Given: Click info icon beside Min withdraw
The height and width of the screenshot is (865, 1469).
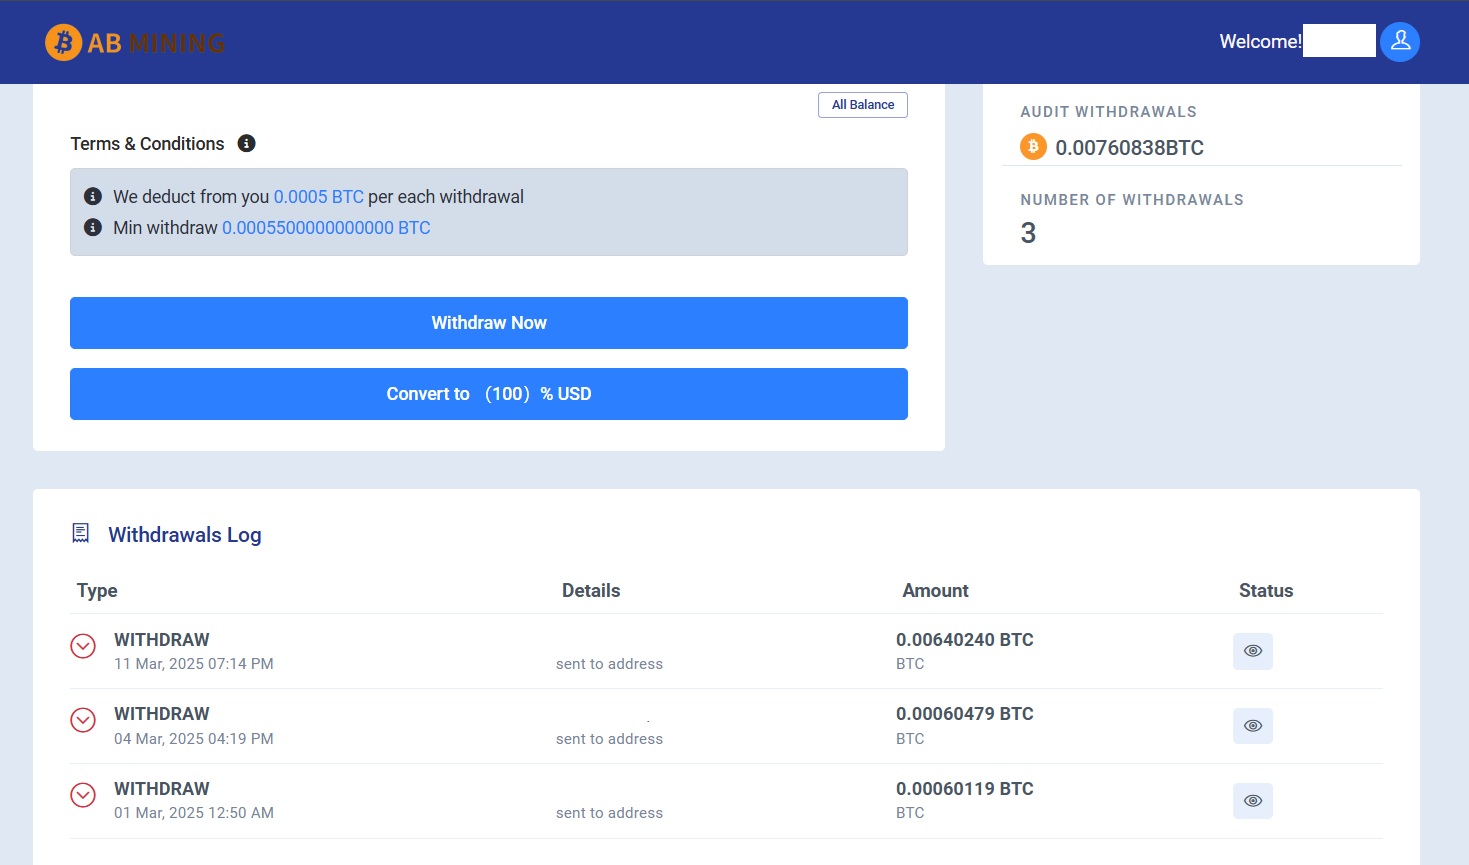Looking at the screenshot, I should tap(93, 228).
